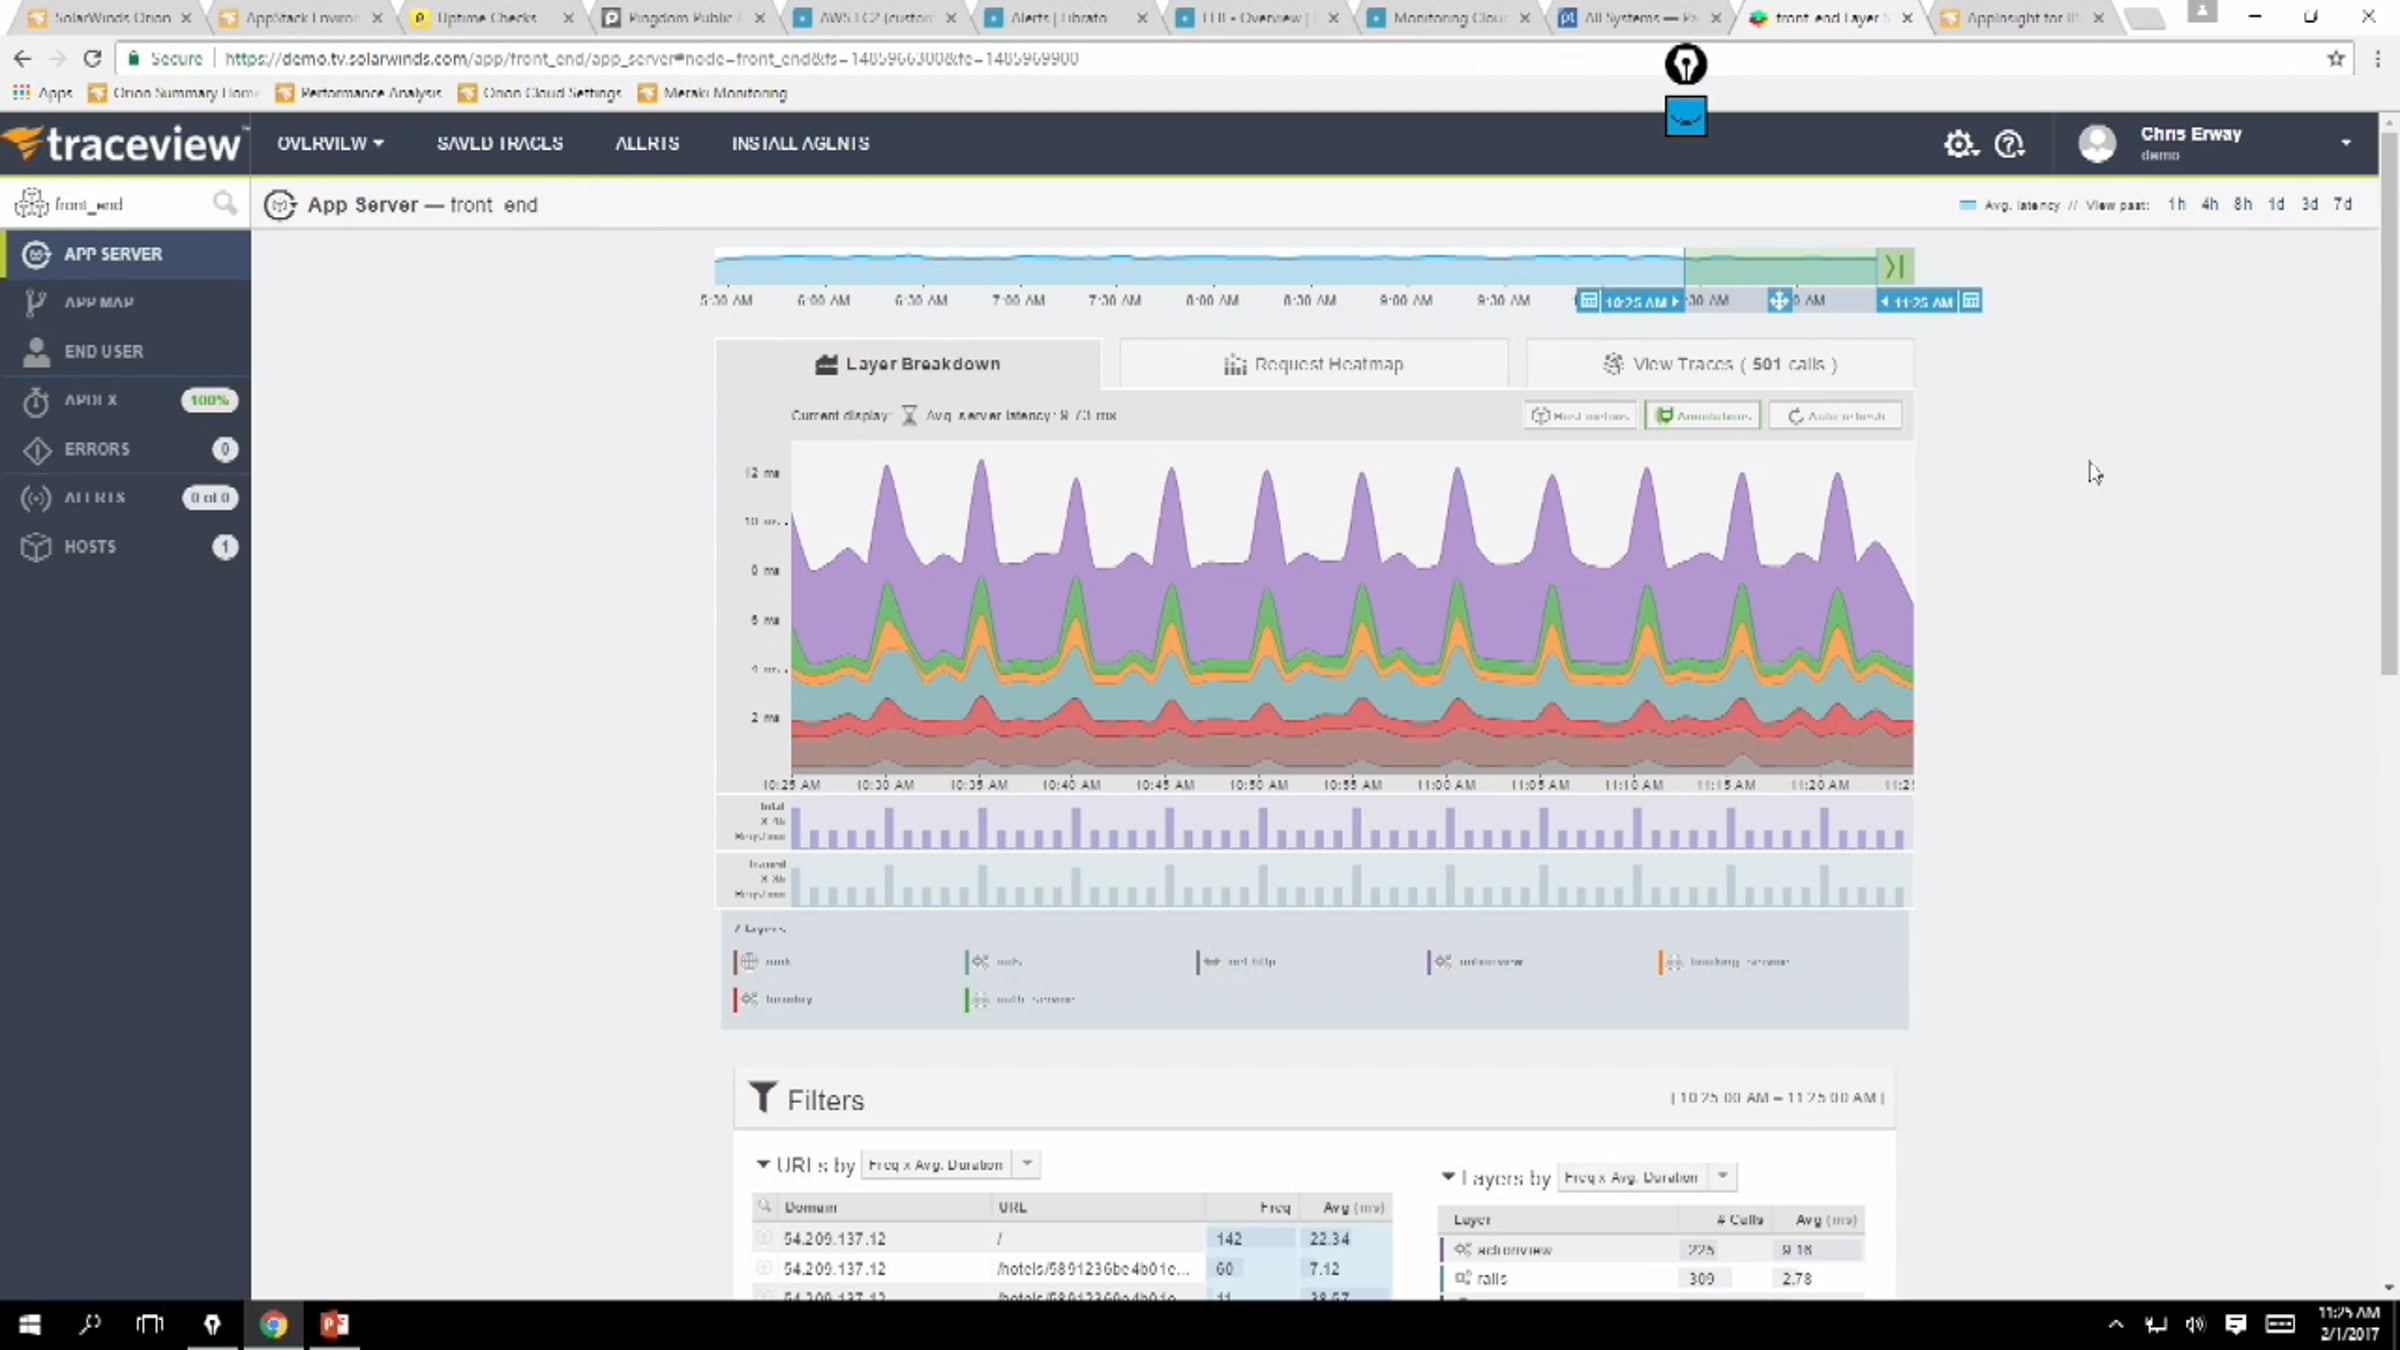The image size is (2400, 1350).
Task: Open Install Agents in top navigation
Action: click(800, 143)
